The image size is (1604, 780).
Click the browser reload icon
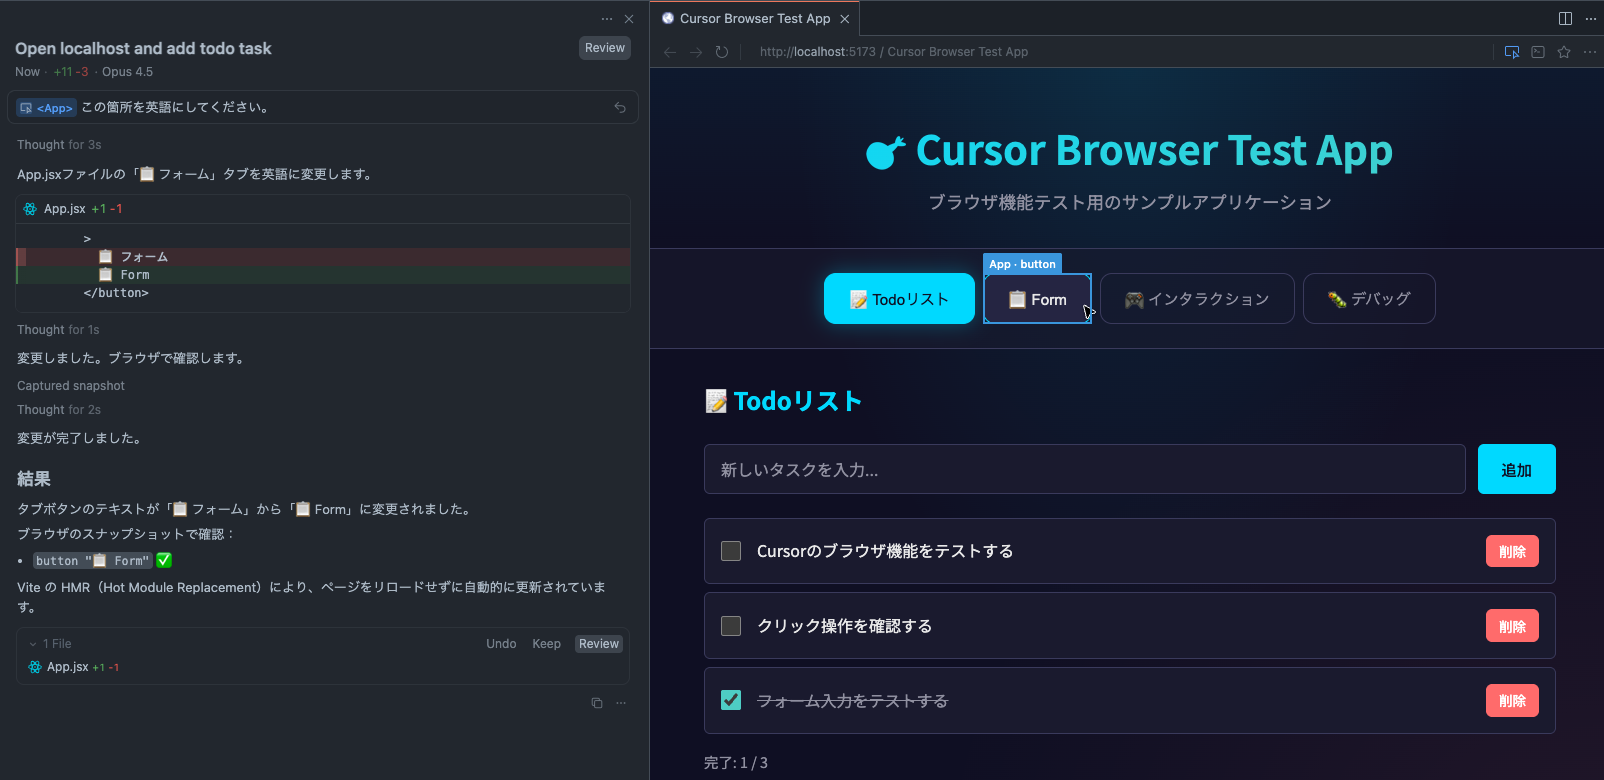click(x=722, y=52)
